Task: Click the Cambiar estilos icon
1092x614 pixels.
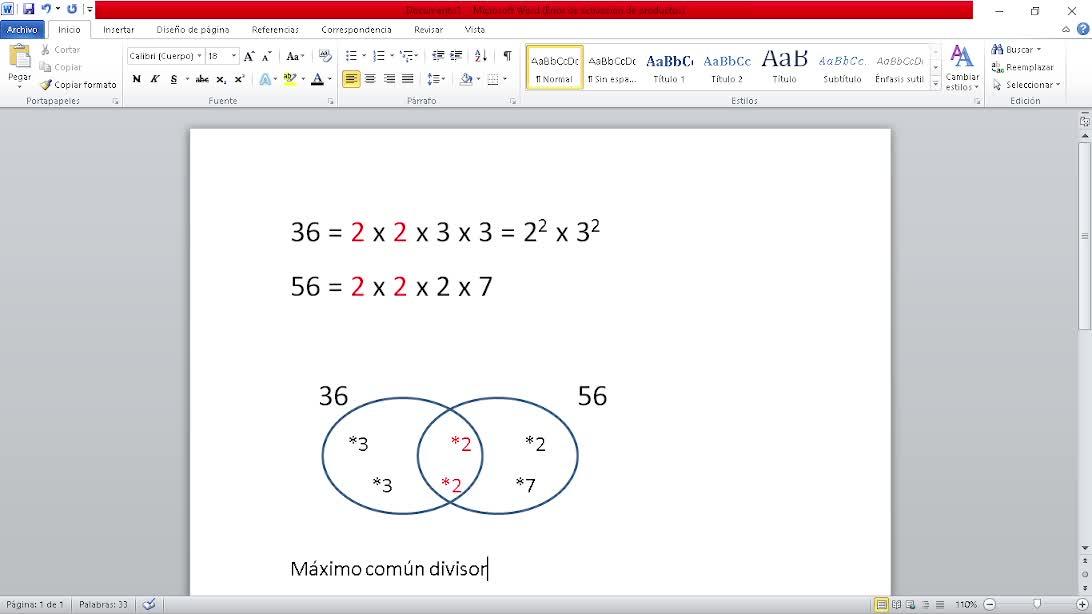Action: click(x=962, y=67)
